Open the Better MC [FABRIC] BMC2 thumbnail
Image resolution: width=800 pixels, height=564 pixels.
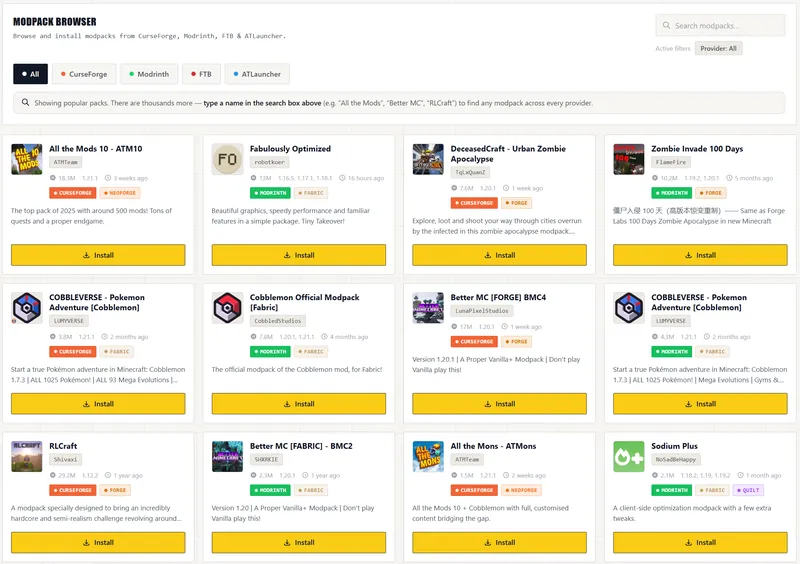(227, 456)
